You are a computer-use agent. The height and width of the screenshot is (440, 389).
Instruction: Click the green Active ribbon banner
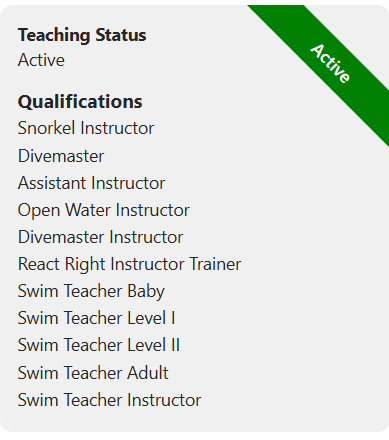[330, 63]
